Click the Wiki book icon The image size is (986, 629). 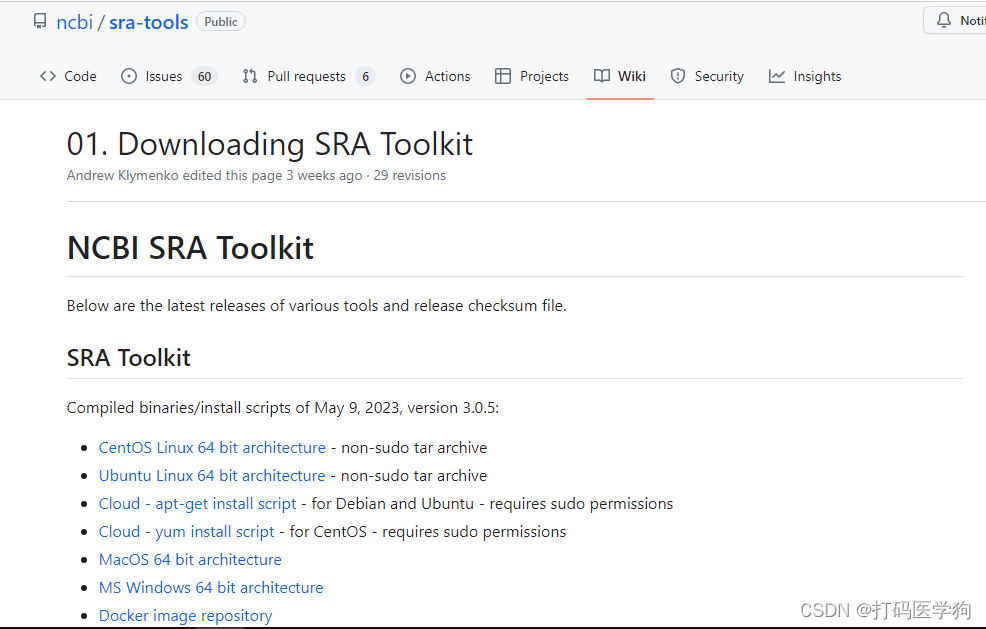point(602,76)
